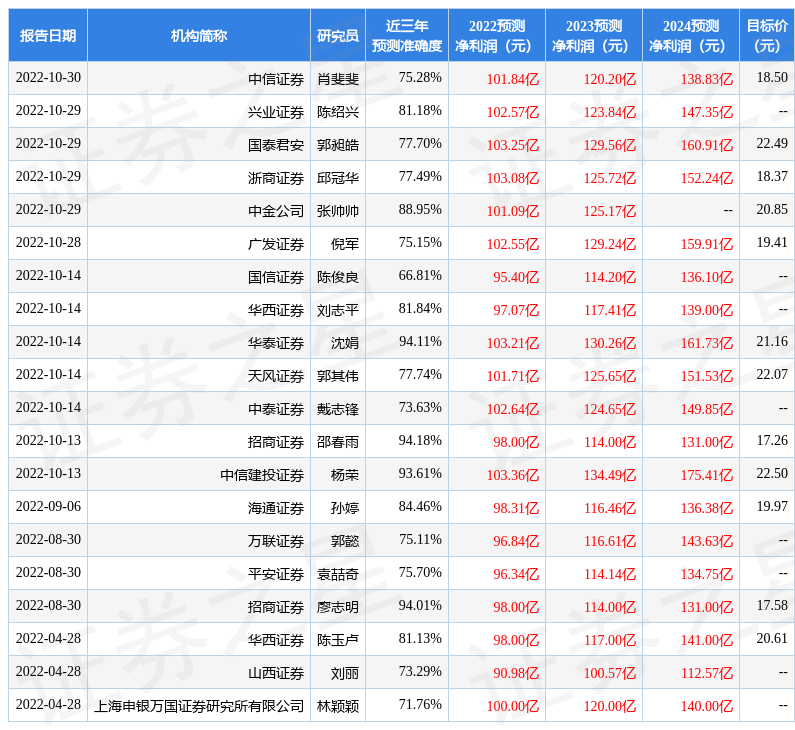Click target price 22.07
This screenshot has width=795, height=730.
pyautogui.click(x=772, y=374)
